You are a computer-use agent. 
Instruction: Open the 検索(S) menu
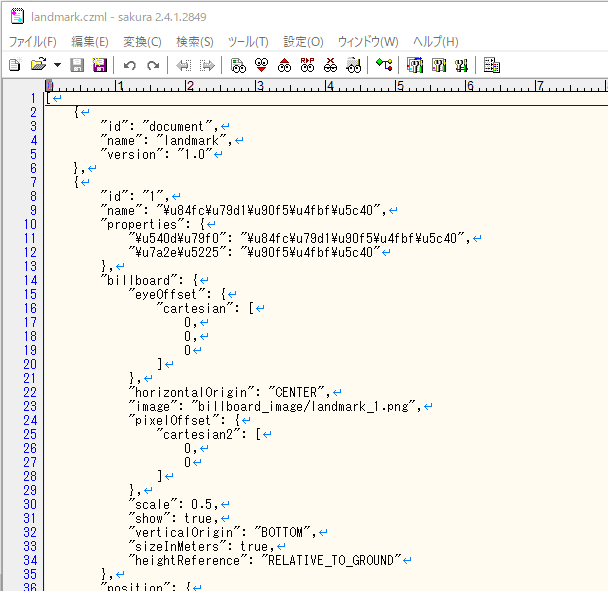194,42
